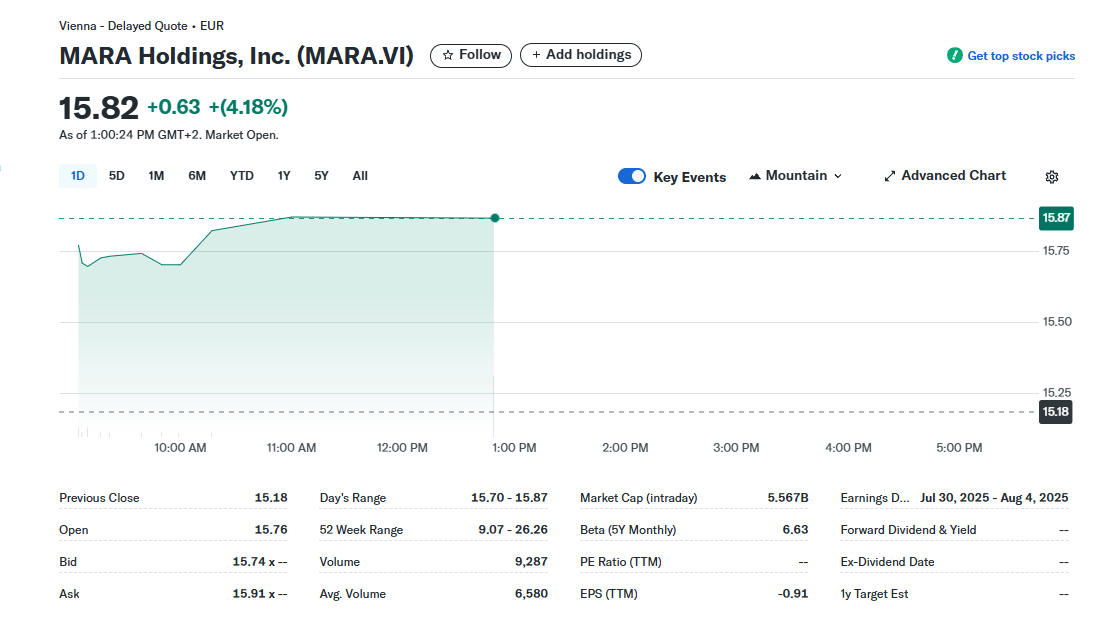The image size is (1099, 620).
Task: Click the Ask value 15.91 x --
Action: click(260, 593)
